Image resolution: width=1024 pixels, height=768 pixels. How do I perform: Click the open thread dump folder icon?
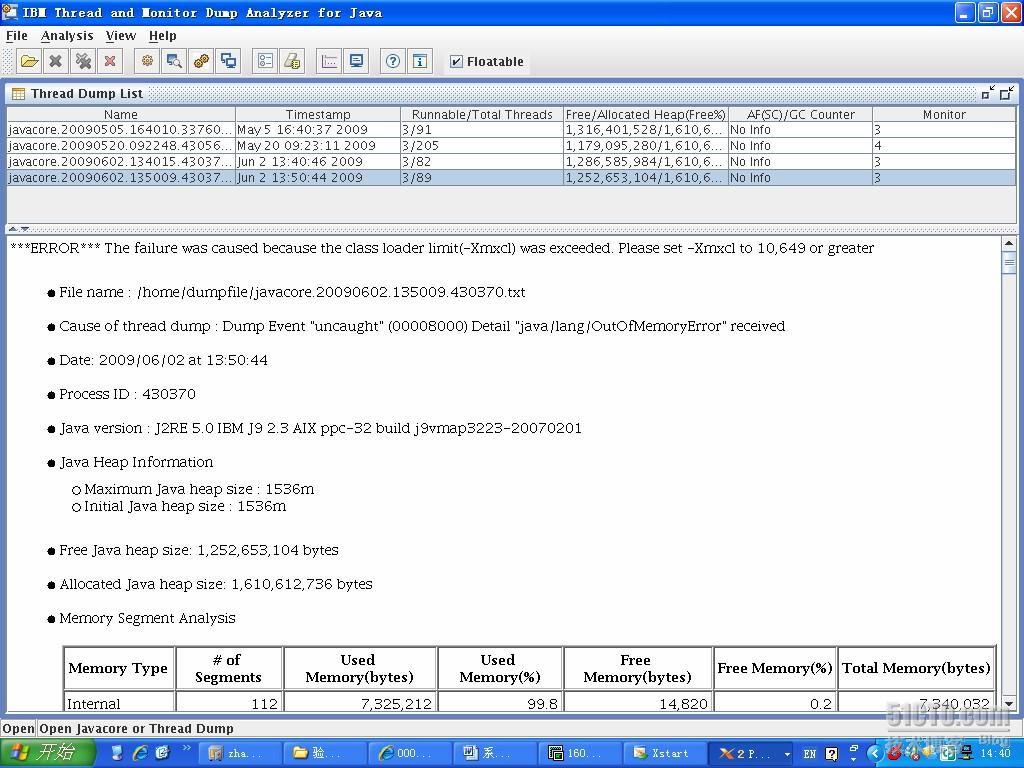[x=29, y=61]
